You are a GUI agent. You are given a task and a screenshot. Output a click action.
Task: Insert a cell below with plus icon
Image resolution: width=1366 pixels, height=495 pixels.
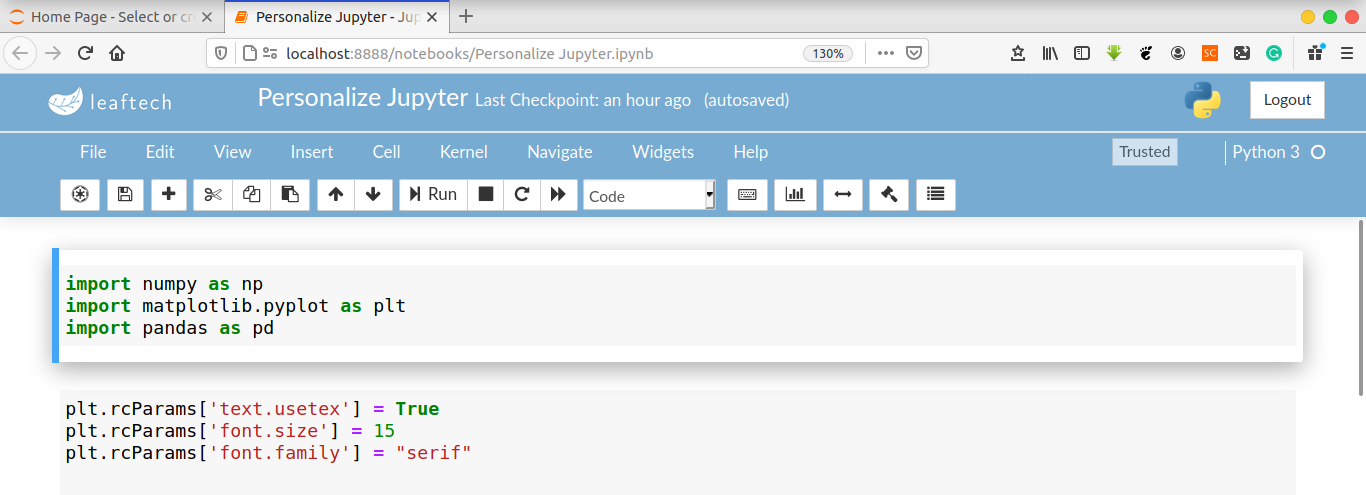coord(169,195)
